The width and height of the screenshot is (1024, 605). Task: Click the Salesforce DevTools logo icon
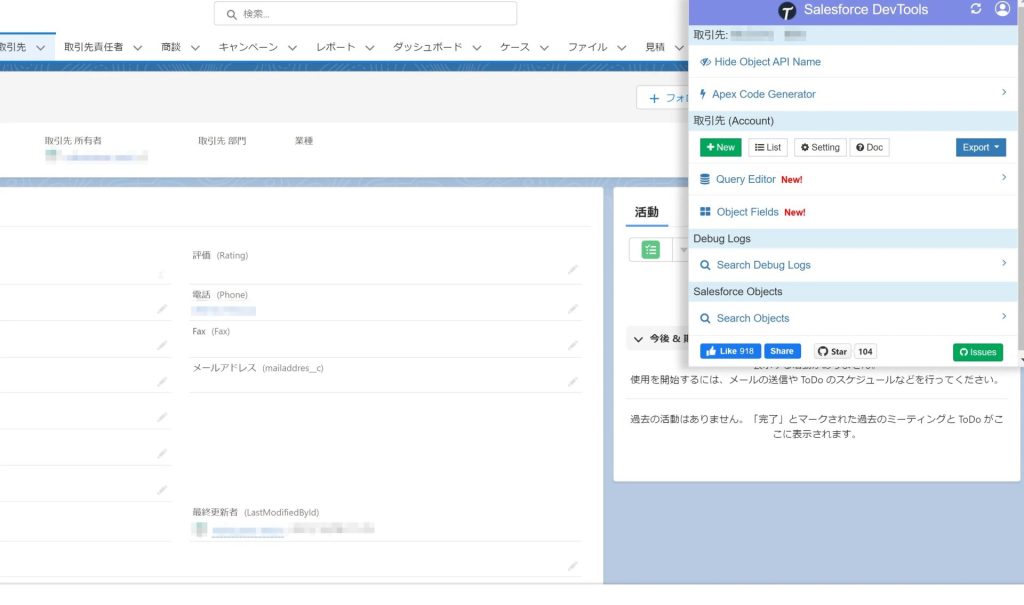coord(787,10)
